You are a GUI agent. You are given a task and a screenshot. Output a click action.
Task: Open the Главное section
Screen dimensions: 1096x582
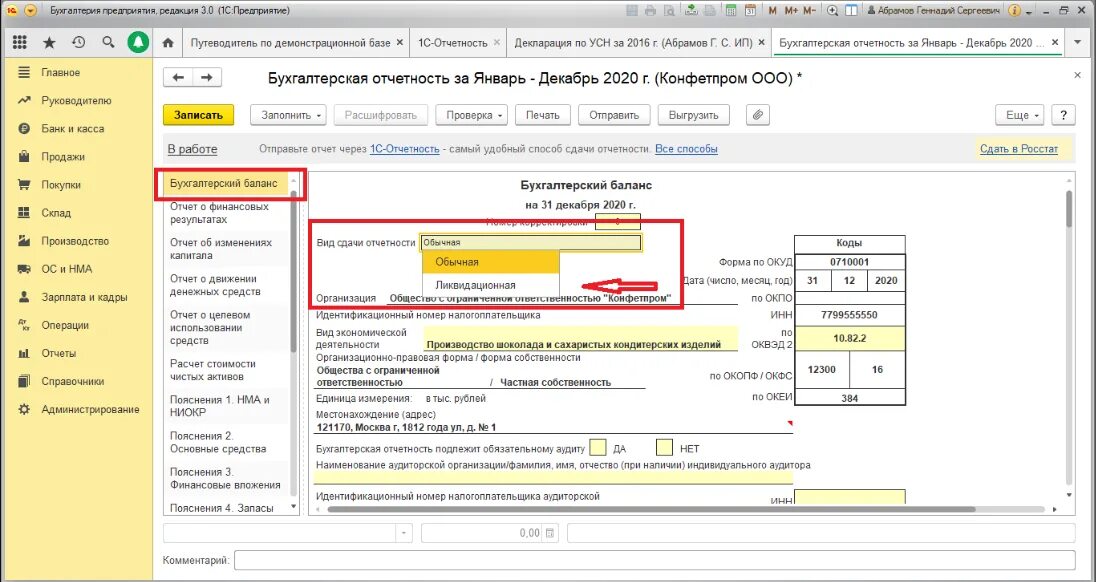pyautogui.click(x=60, y=73)
